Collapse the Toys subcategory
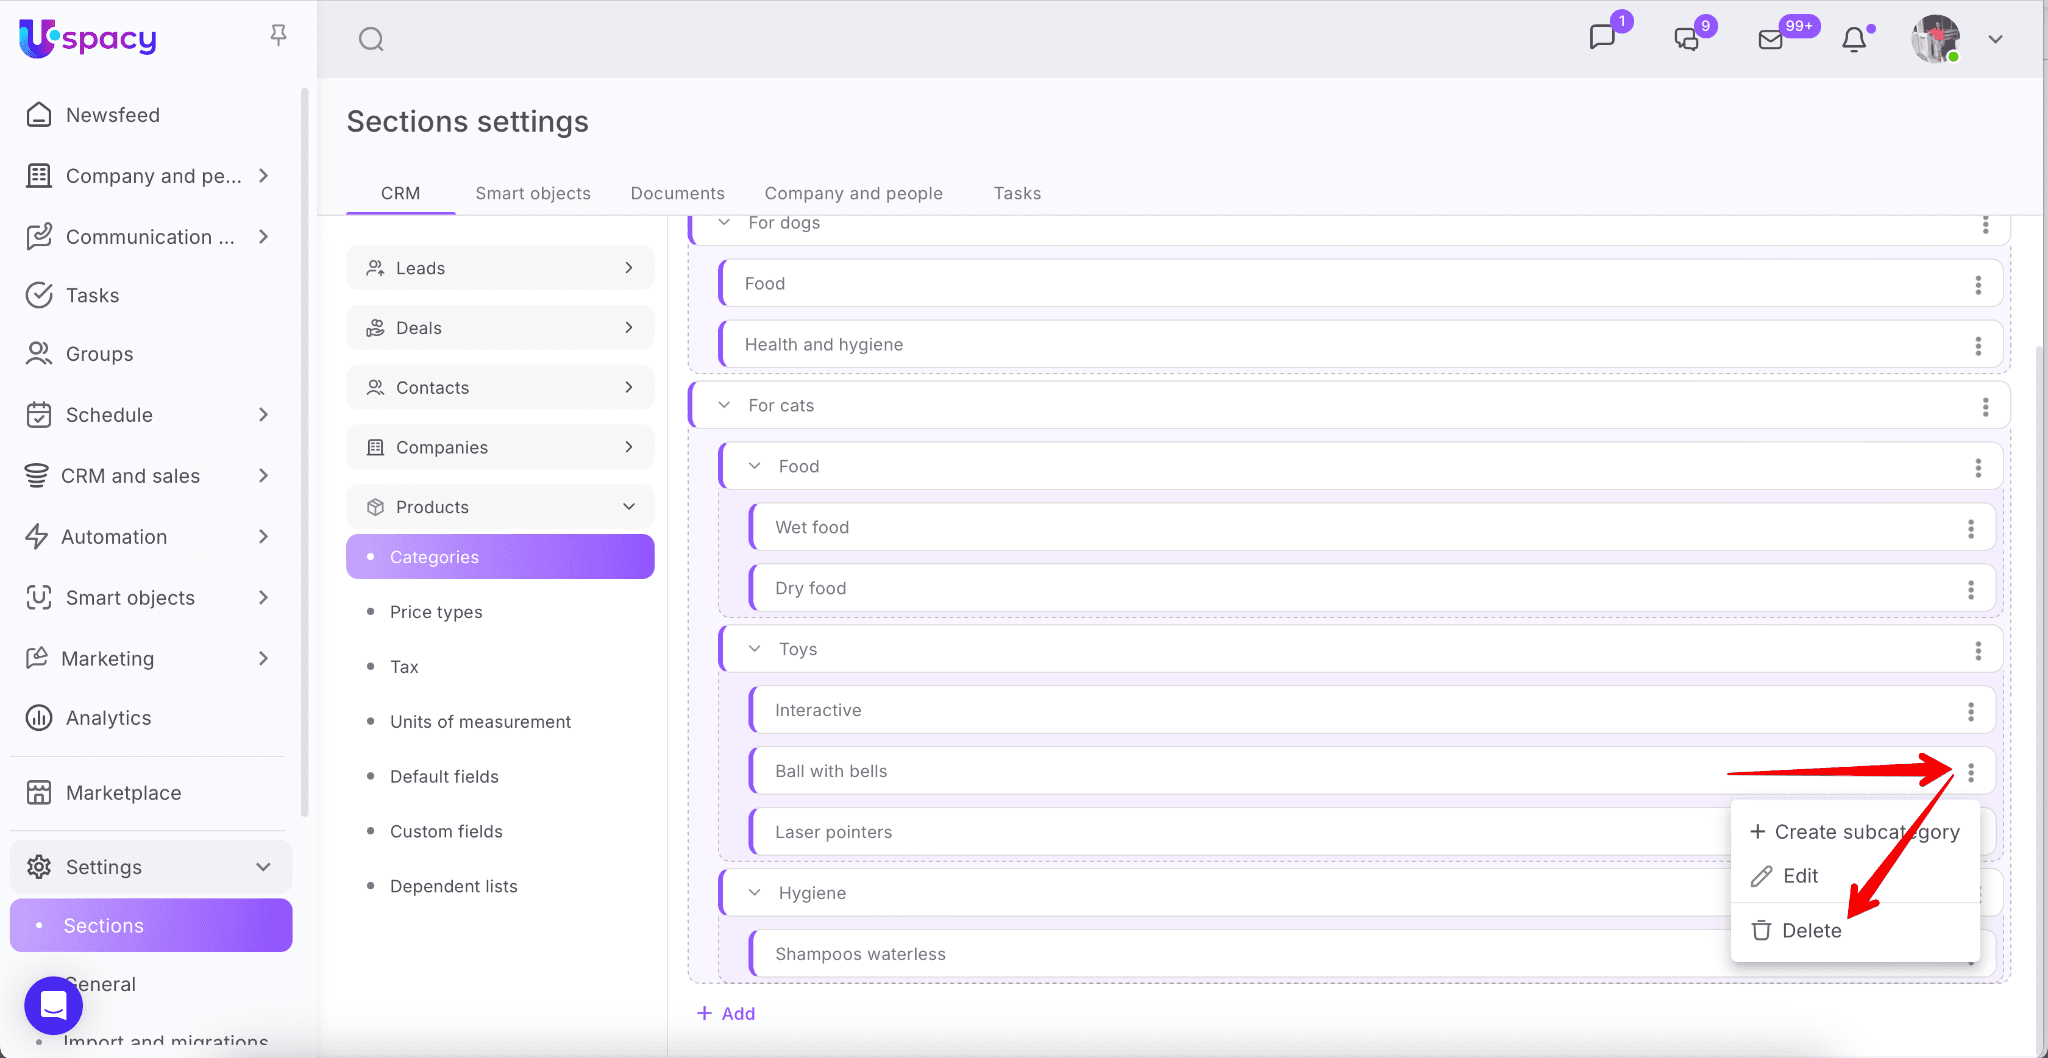Image resolution: width=2048 pixels, height=1058 pixels. coord(755,649)
